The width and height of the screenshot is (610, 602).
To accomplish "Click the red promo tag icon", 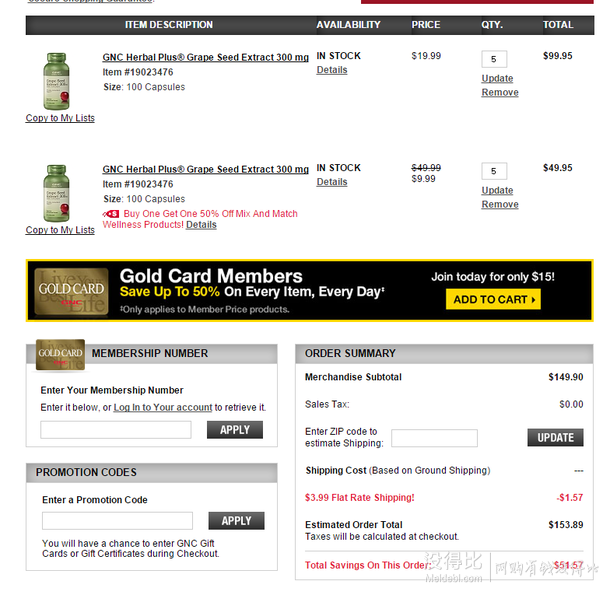I will pyautogui.click(x=111, y=214).
